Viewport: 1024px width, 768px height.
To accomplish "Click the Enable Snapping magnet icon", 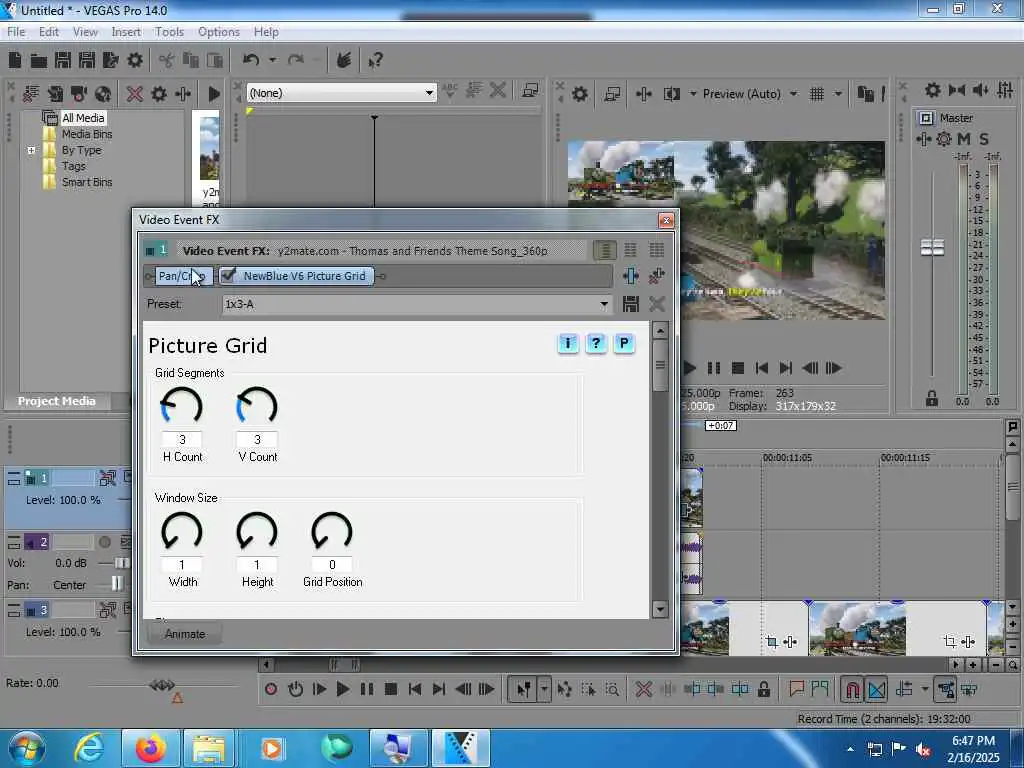I will 852,689.
